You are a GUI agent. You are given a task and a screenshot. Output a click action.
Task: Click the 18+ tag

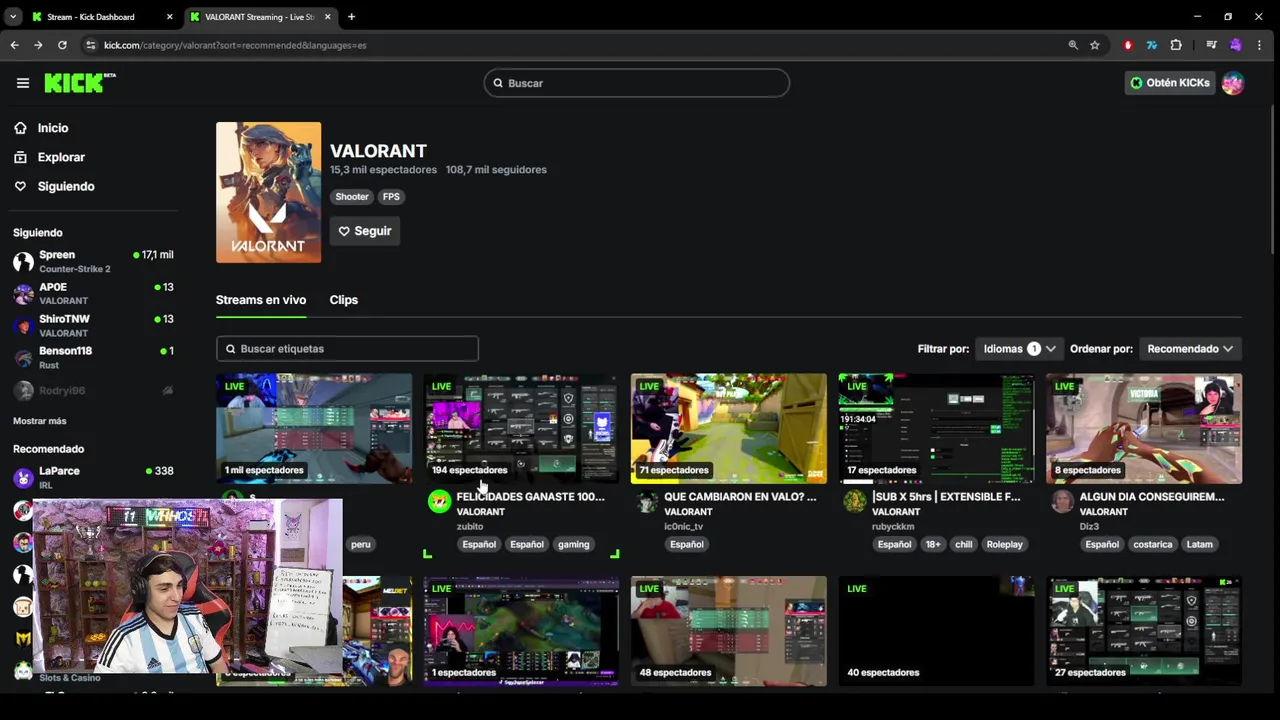point(932,544)
